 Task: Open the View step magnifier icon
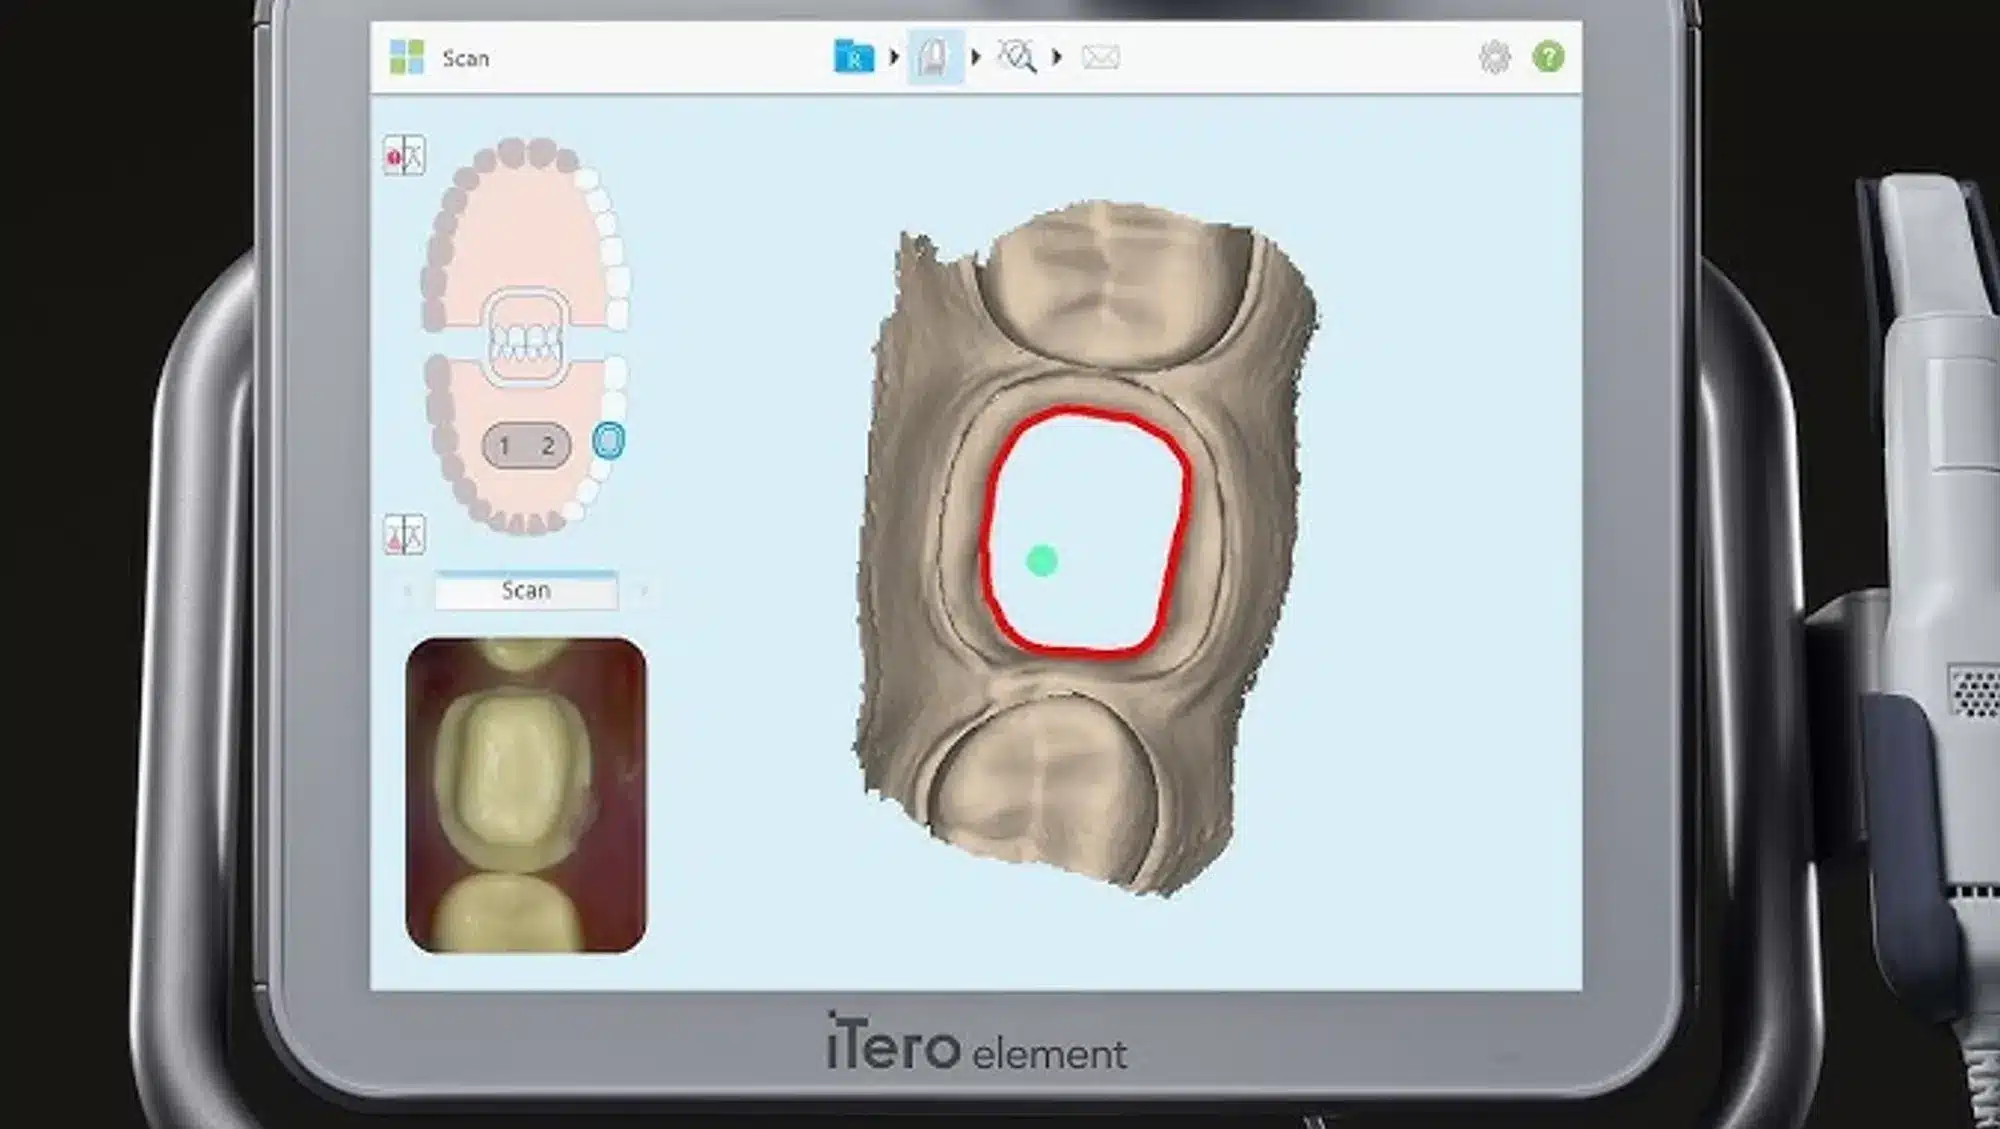coord(1017,57)
